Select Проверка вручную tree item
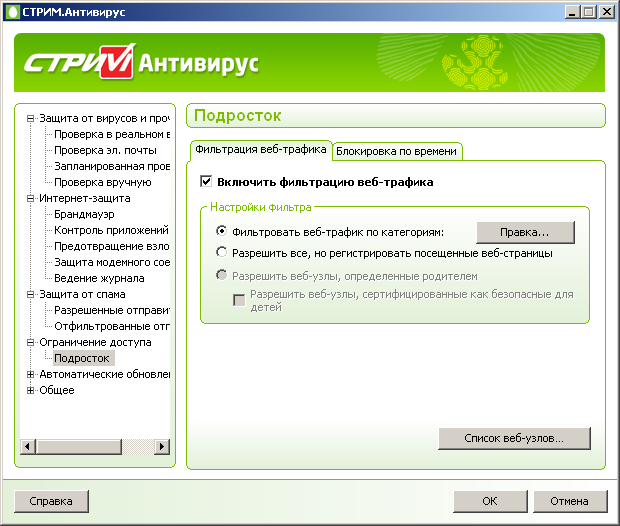The width and height of the screenshot is (620, 526). click(x=103, y=182)
